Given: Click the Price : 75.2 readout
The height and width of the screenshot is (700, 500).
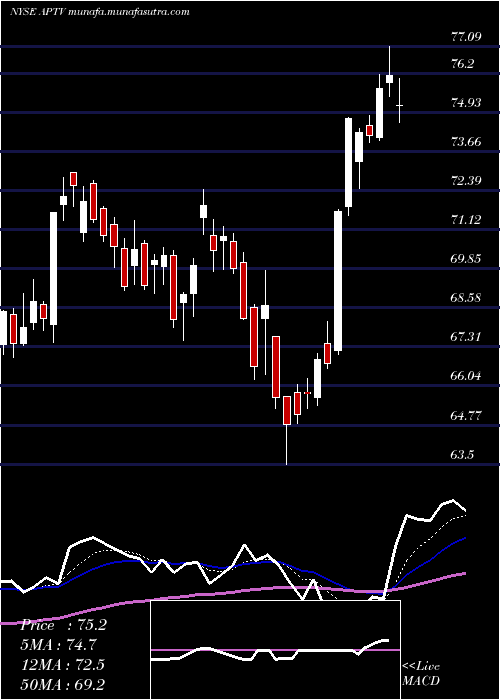Looking at the screenshot, I should tap(63, 625).
